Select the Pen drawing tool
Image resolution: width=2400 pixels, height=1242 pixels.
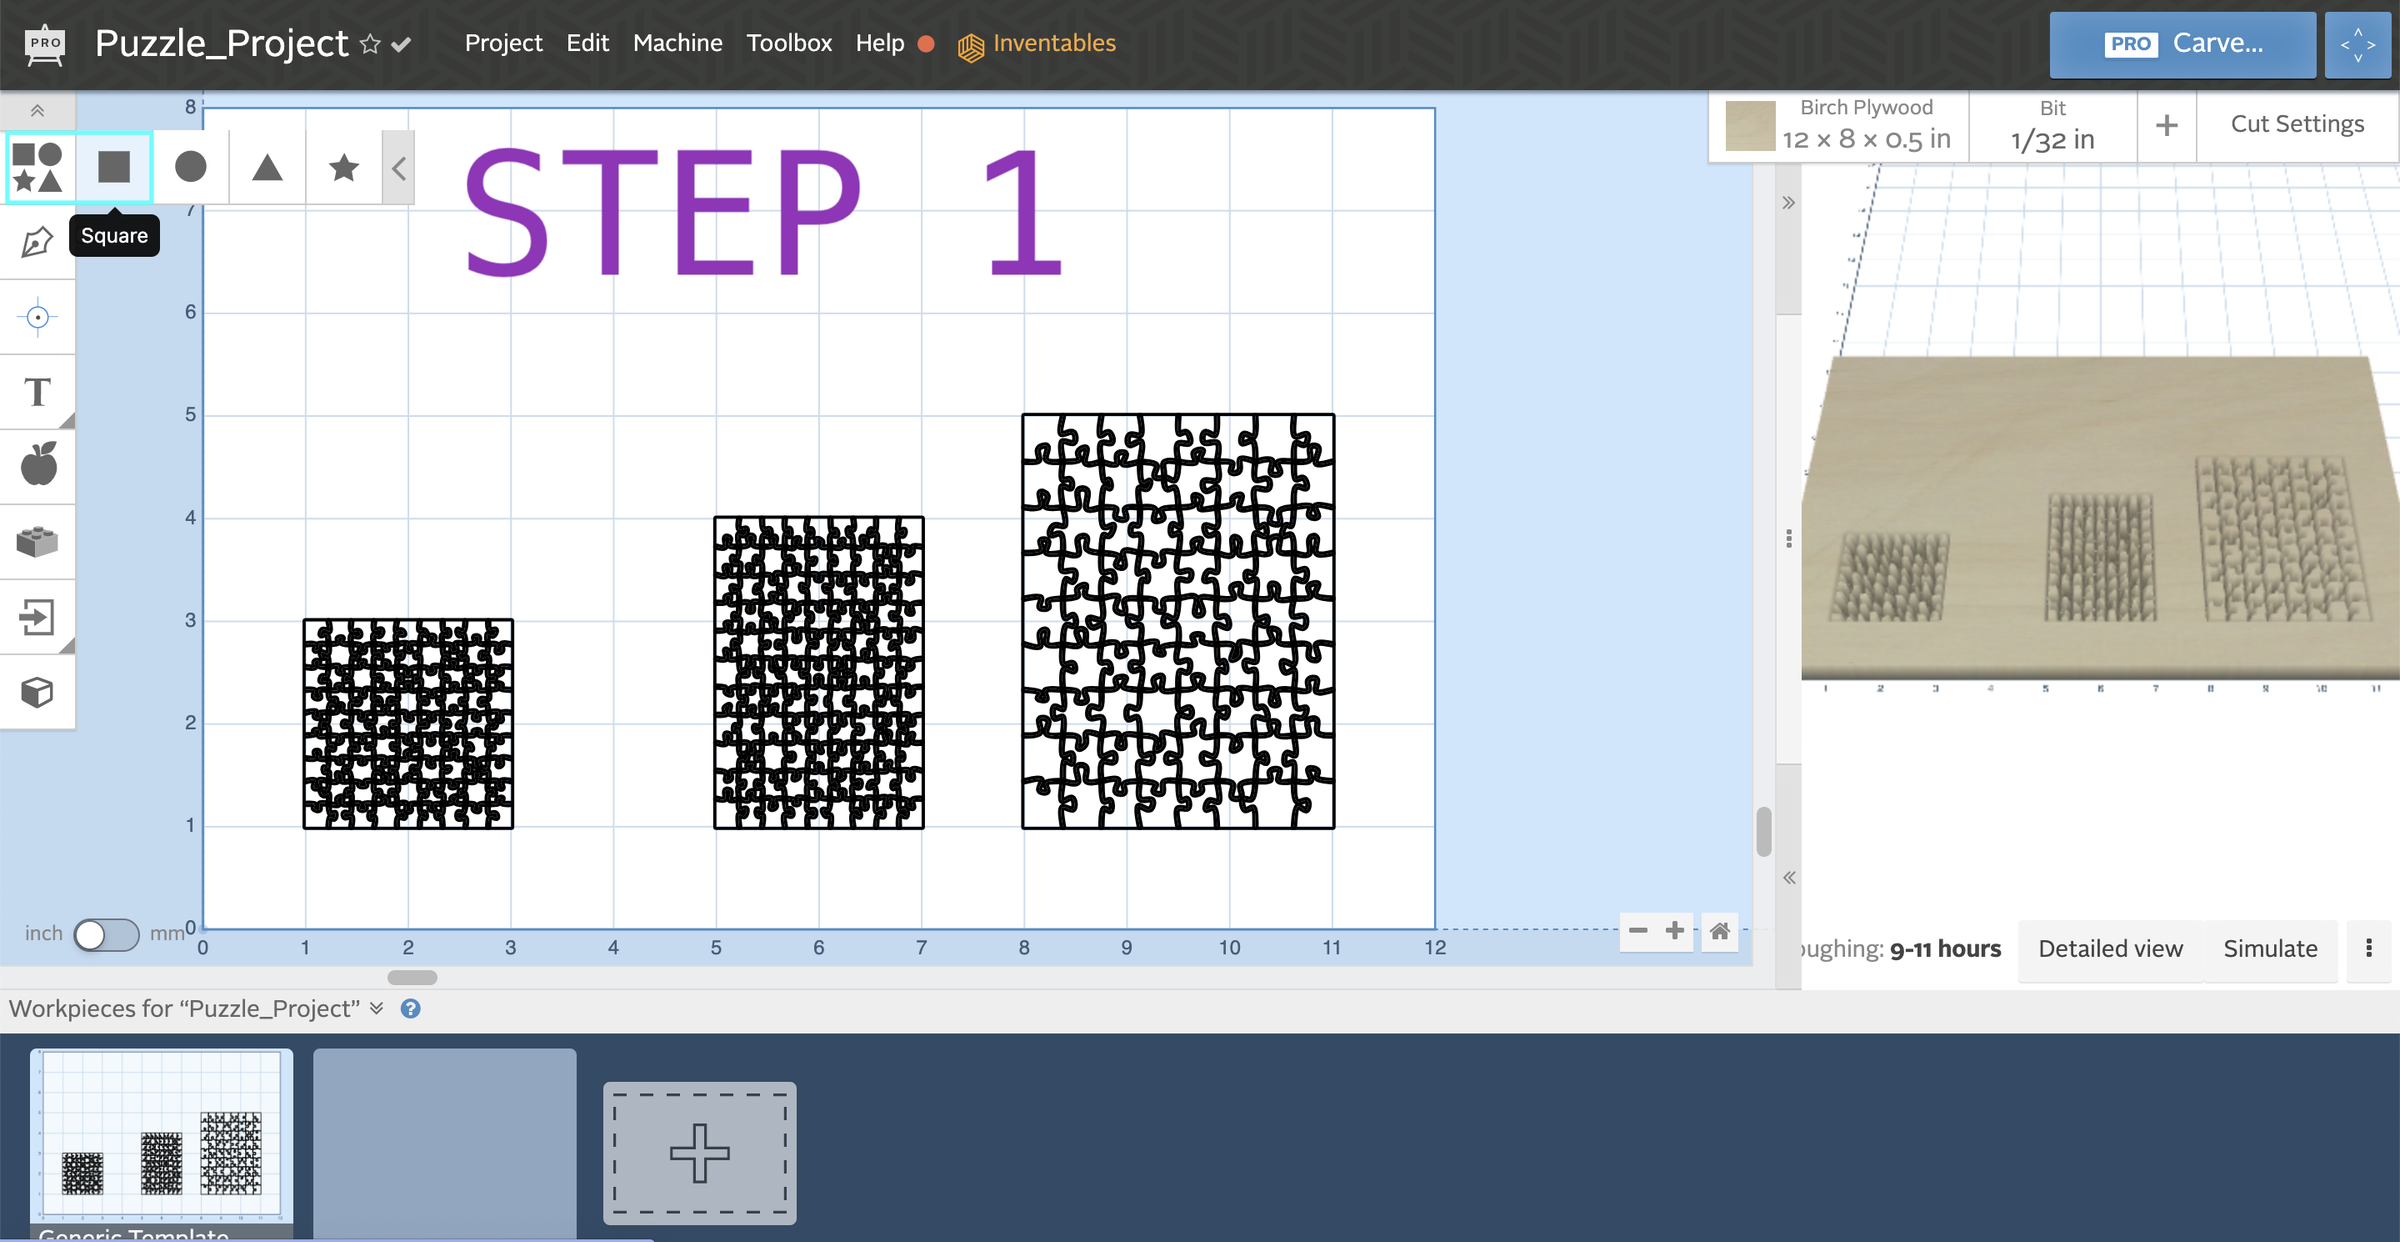pyautogui.click(x=37, y=241)
